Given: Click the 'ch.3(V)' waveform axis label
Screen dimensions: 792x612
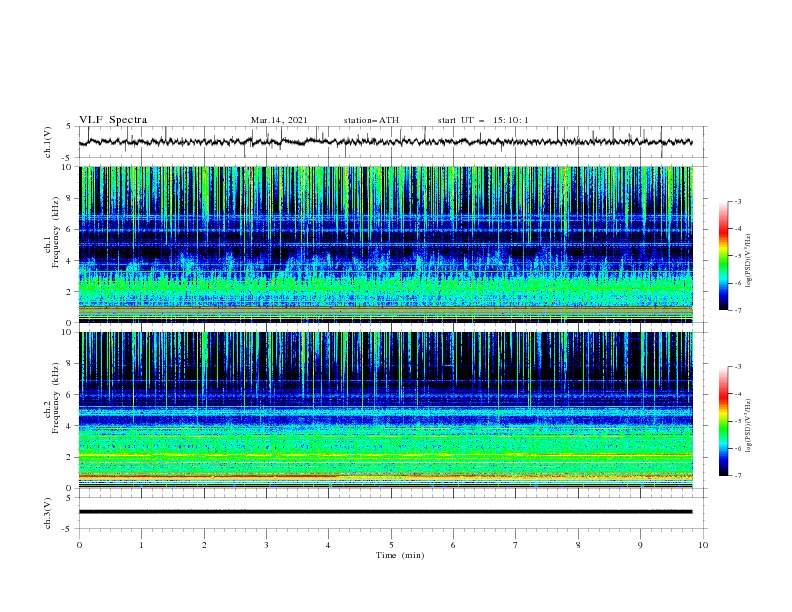Looking at the screenshot, I should pos(48,513).
